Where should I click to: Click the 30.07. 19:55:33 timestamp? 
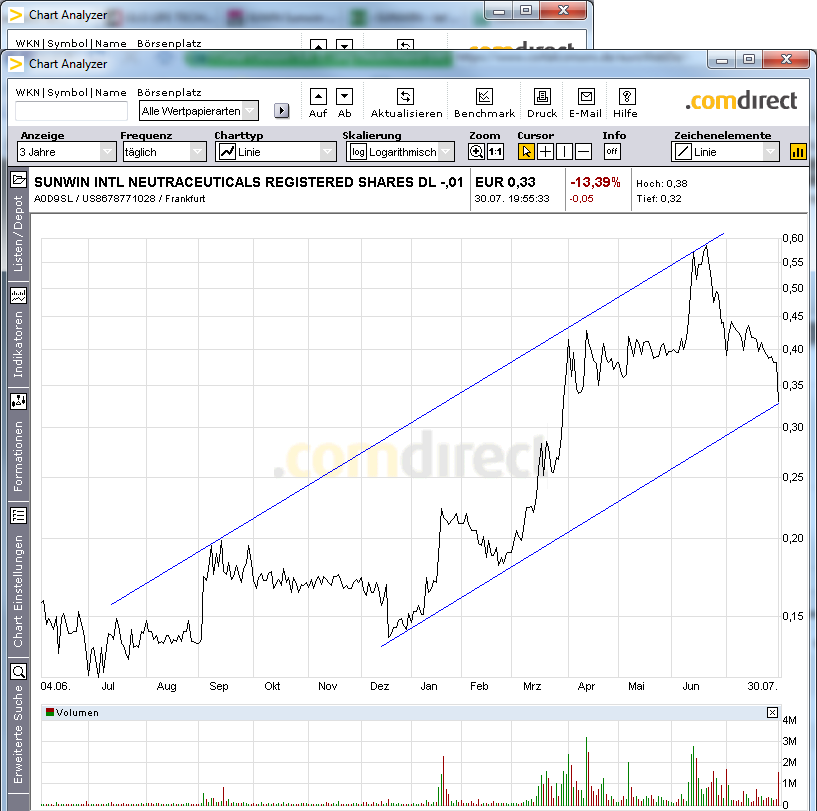coord(512,199)
